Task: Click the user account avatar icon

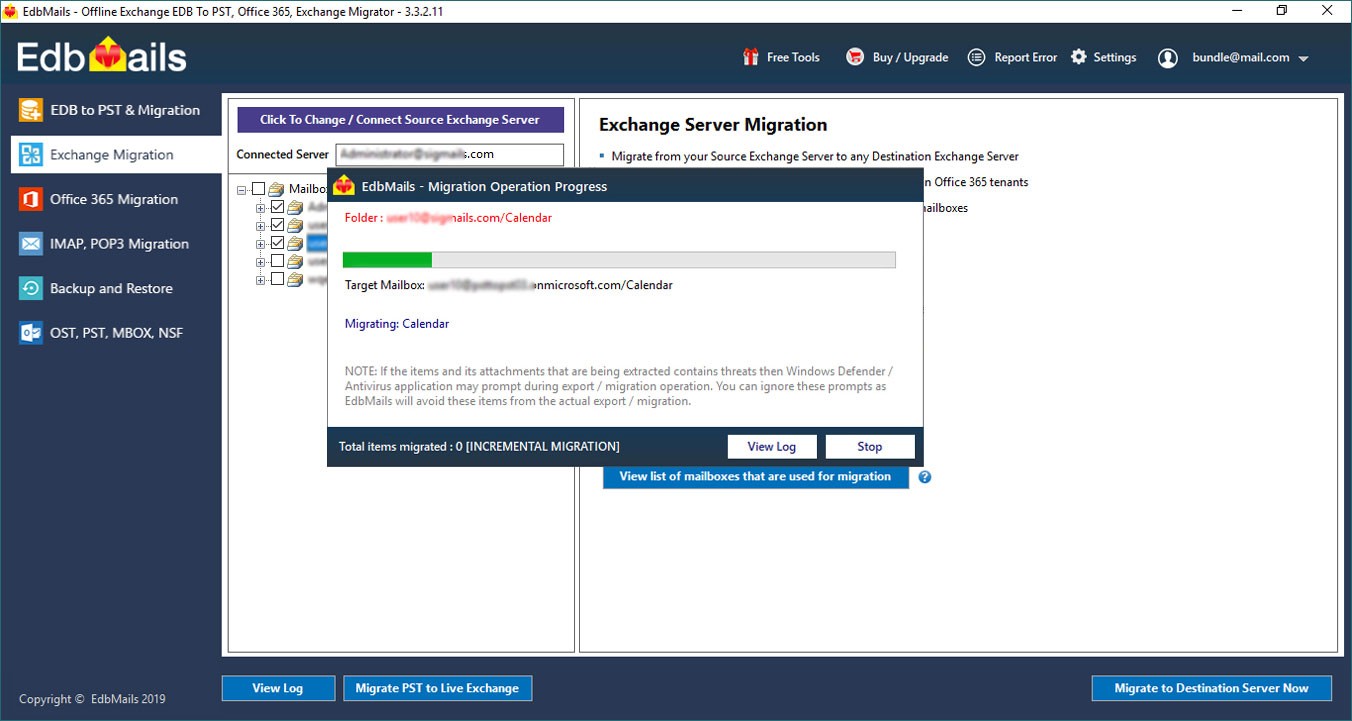Action: click(x=1167, y=58)
